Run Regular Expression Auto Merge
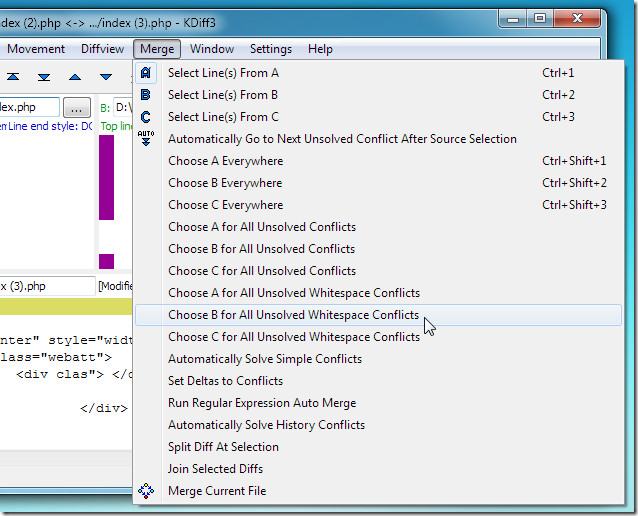This screenshot has width=638, height=516. tap(378, 402)
